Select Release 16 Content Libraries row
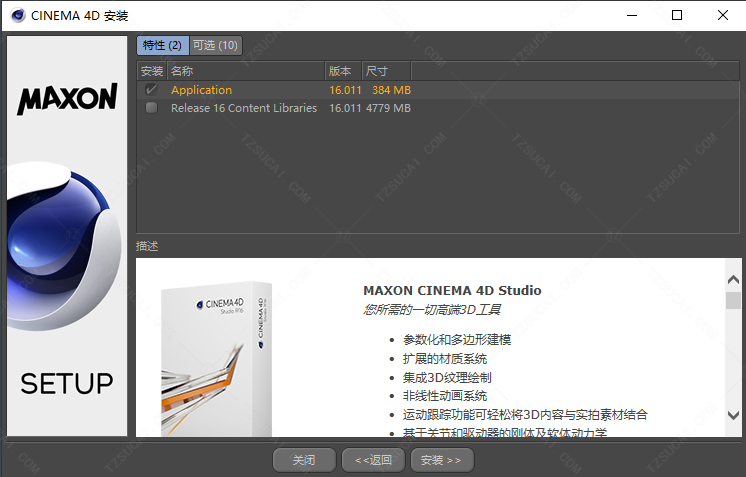The width and height of the screenshot is (746, 477). tap(438, 108)
